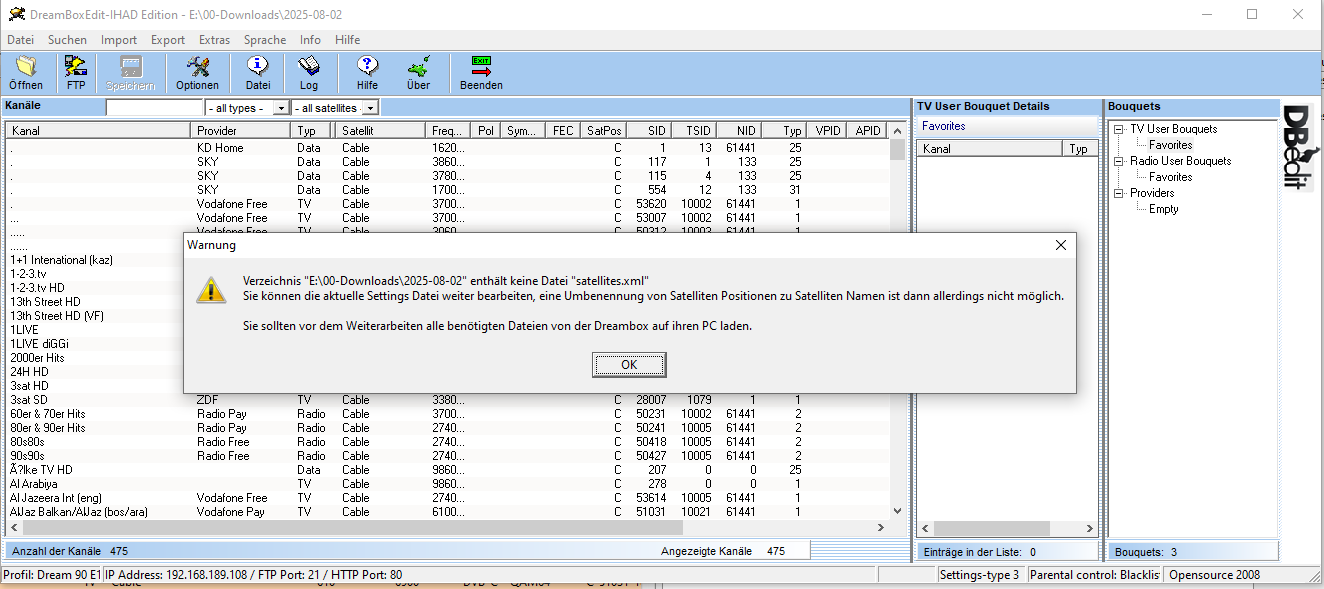Confirm the warning with the OK button
1324x589 pixels.
click(x=629, y=365)
